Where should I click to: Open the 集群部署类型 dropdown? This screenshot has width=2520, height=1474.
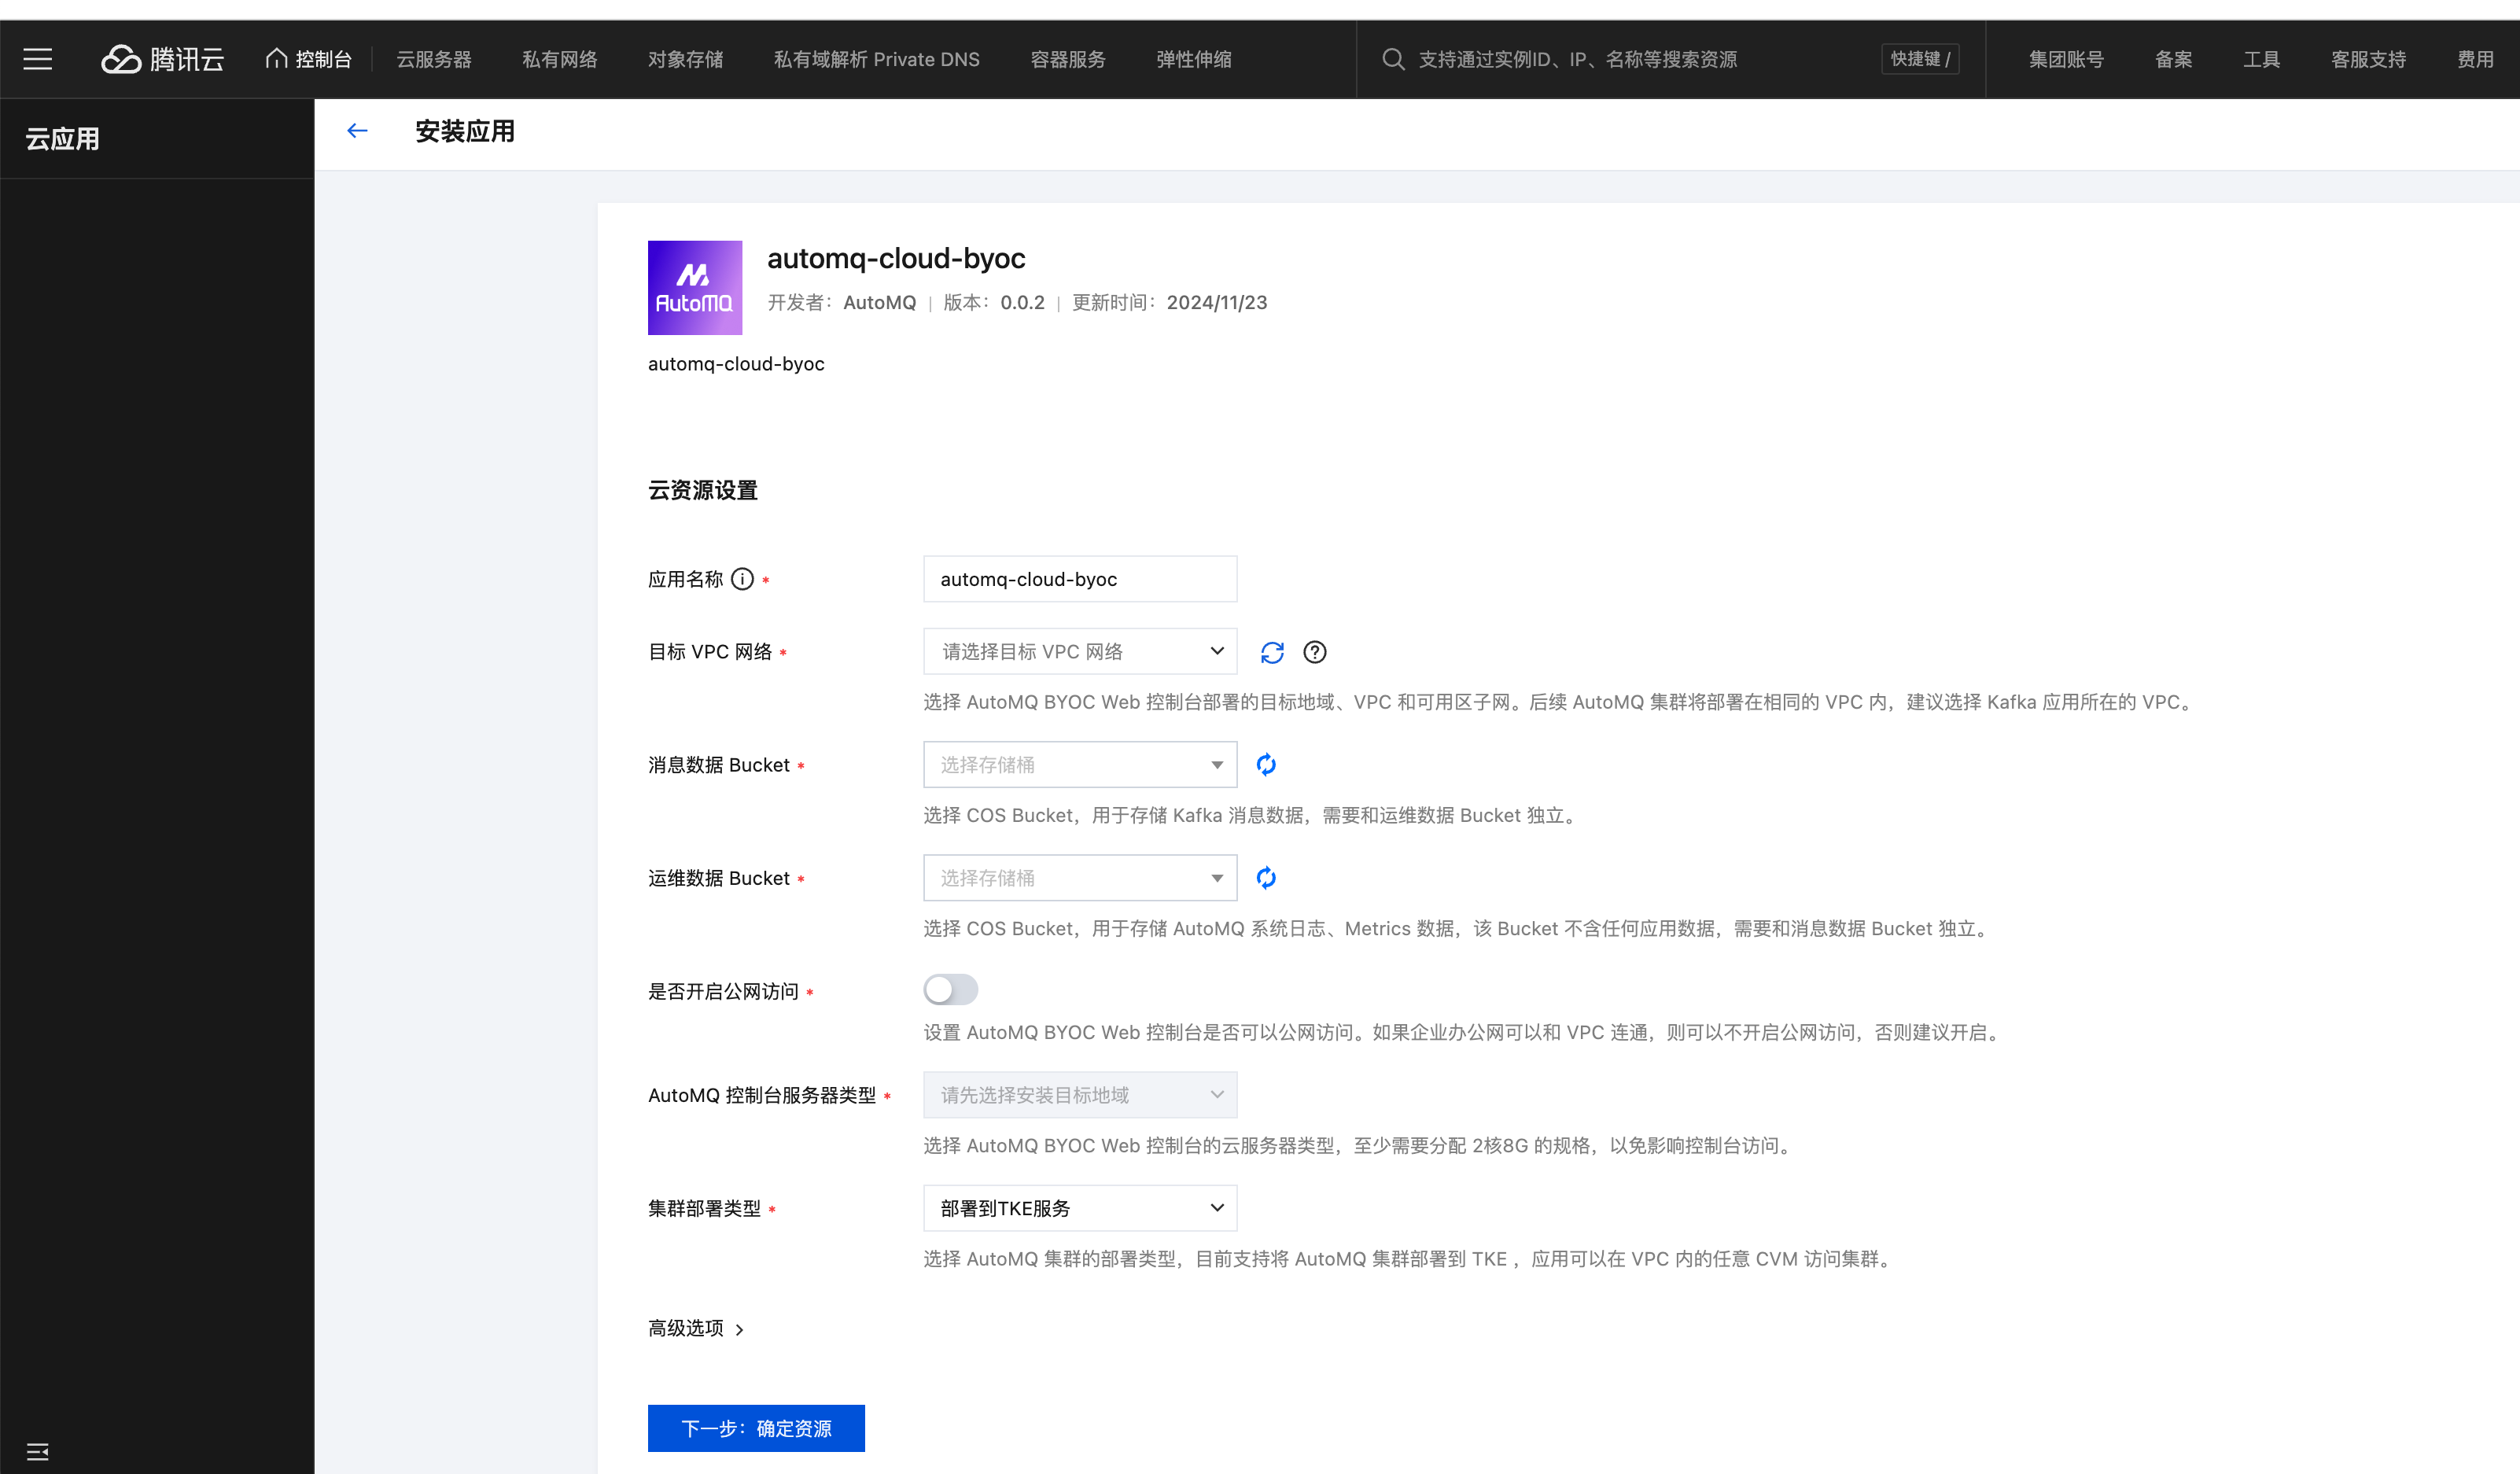[x=1080, y=1208]
